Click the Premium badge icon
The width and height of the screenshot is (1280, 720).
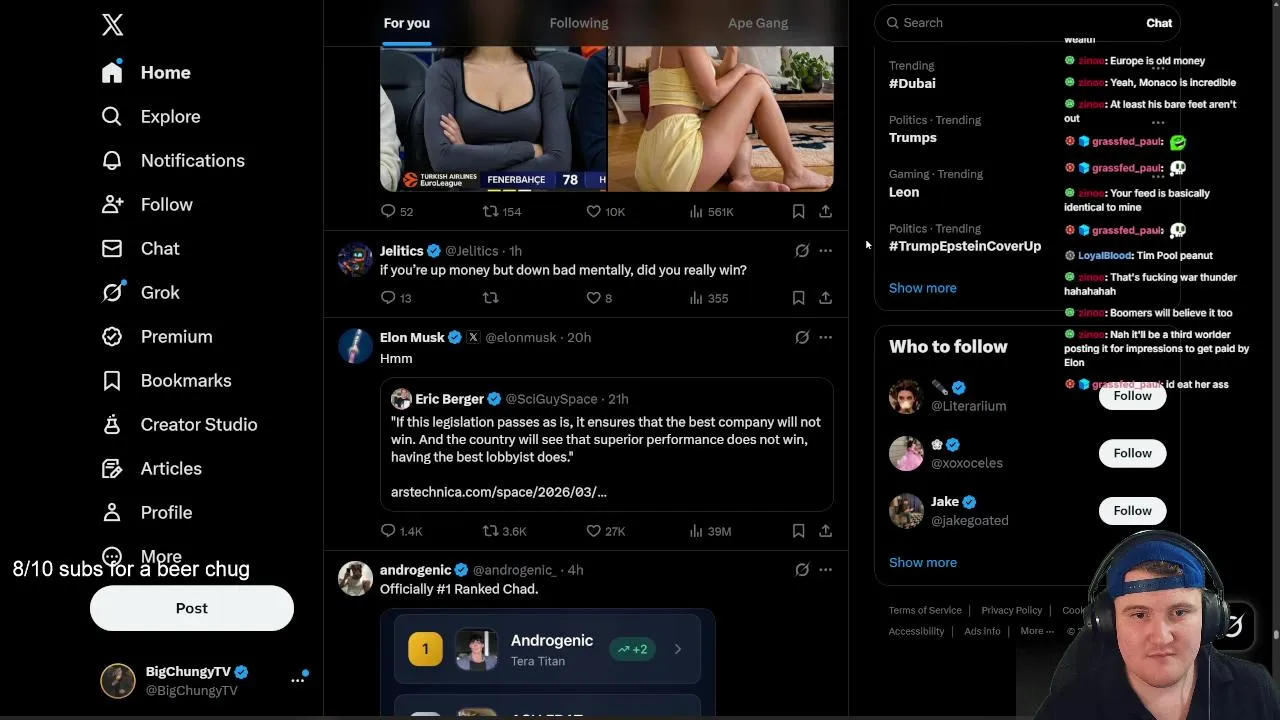point(112,336)
